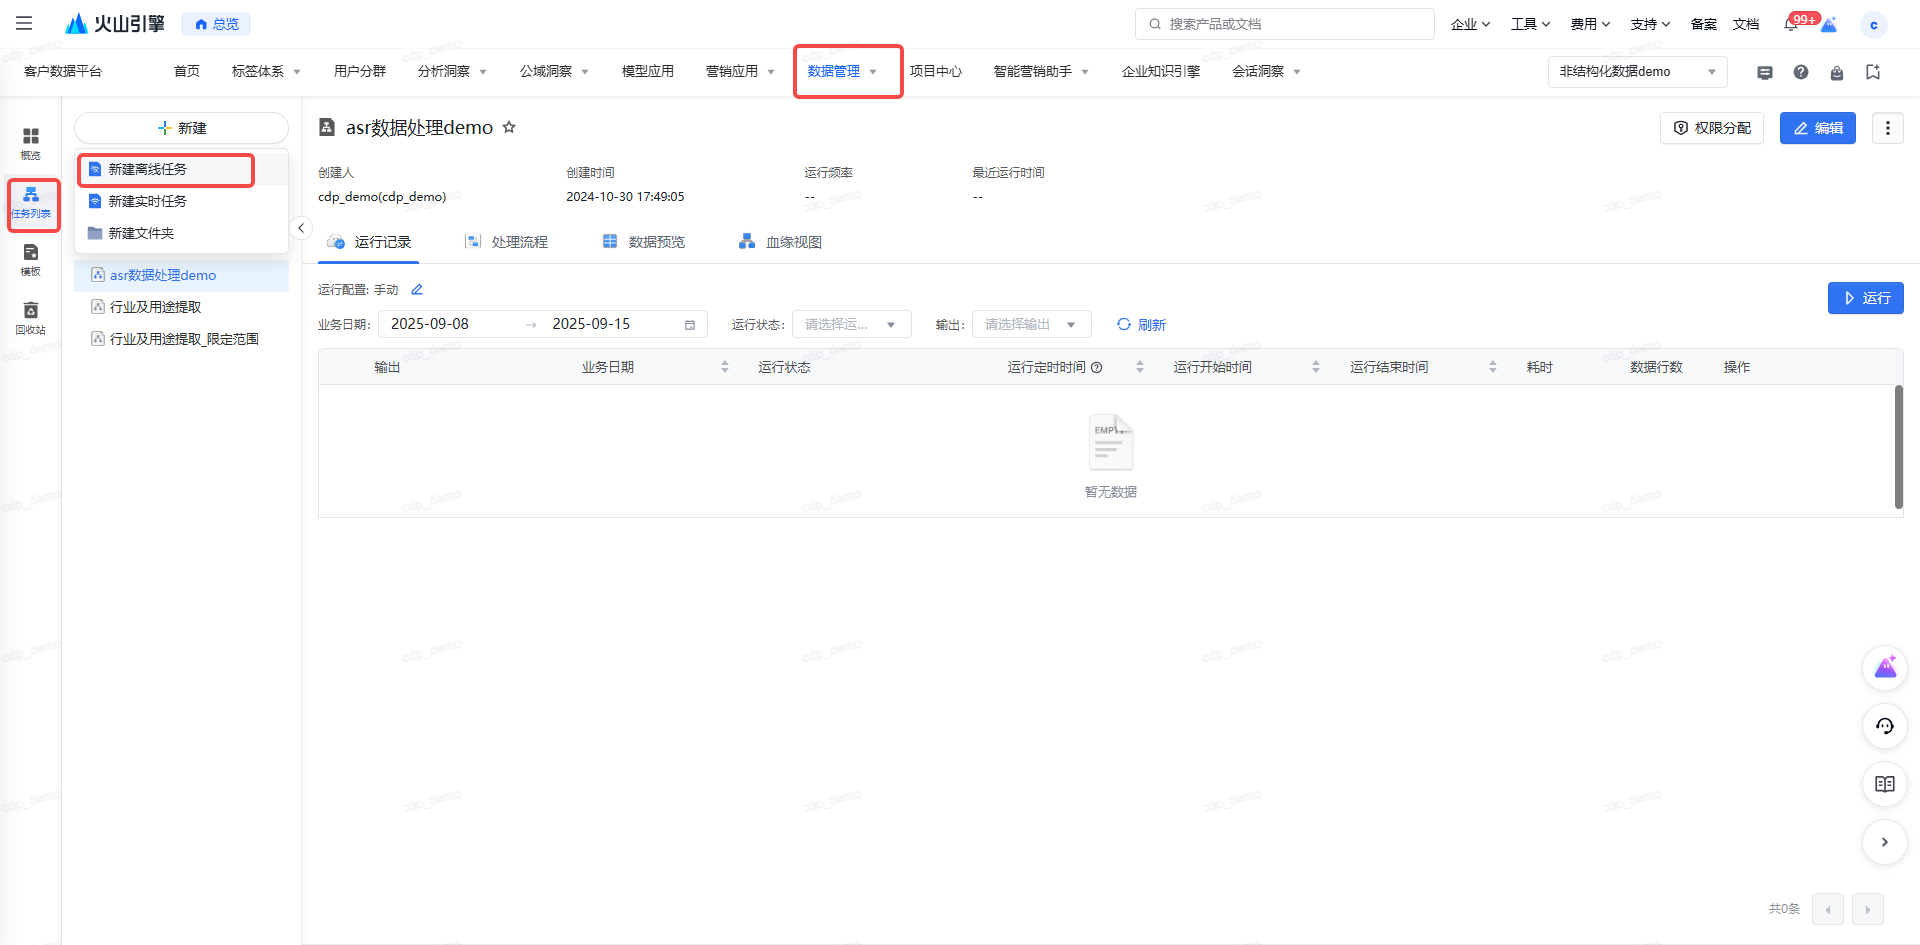Image resolution: width=1920 pixels, height=945 pixels.
Task: Switch to the 运行记录 tab
Action: tap(369, 242)
